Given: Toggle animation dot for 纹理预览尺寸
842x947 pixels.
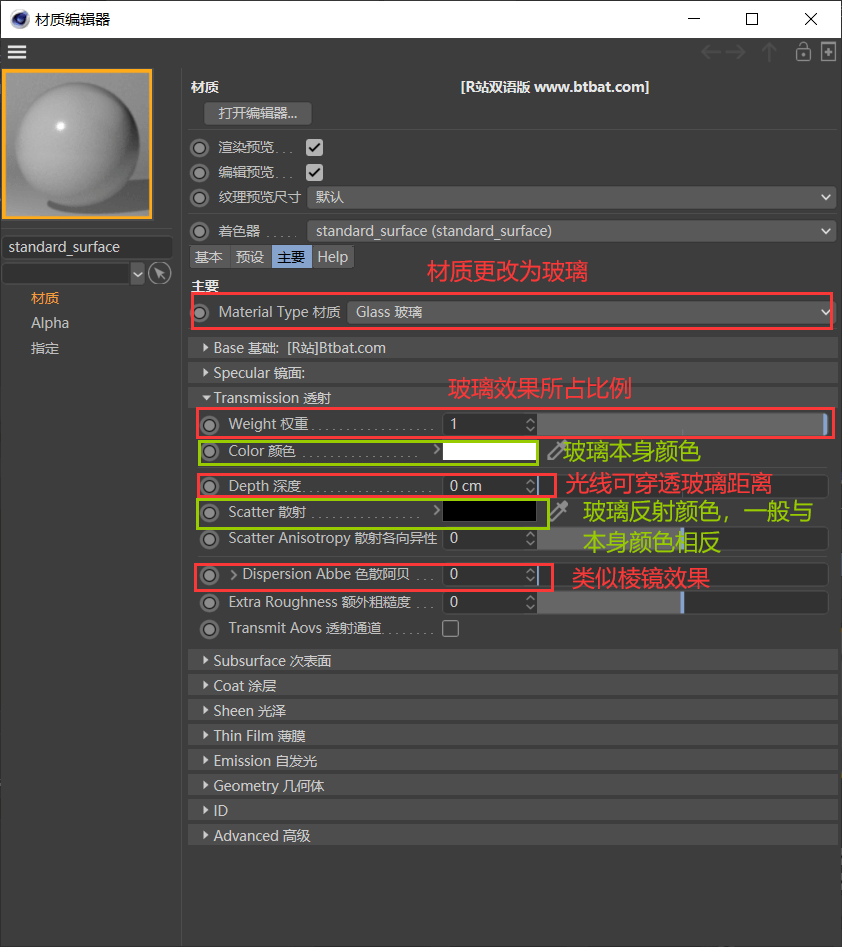Looking at the screenshot, I should (x=199, y=197).
